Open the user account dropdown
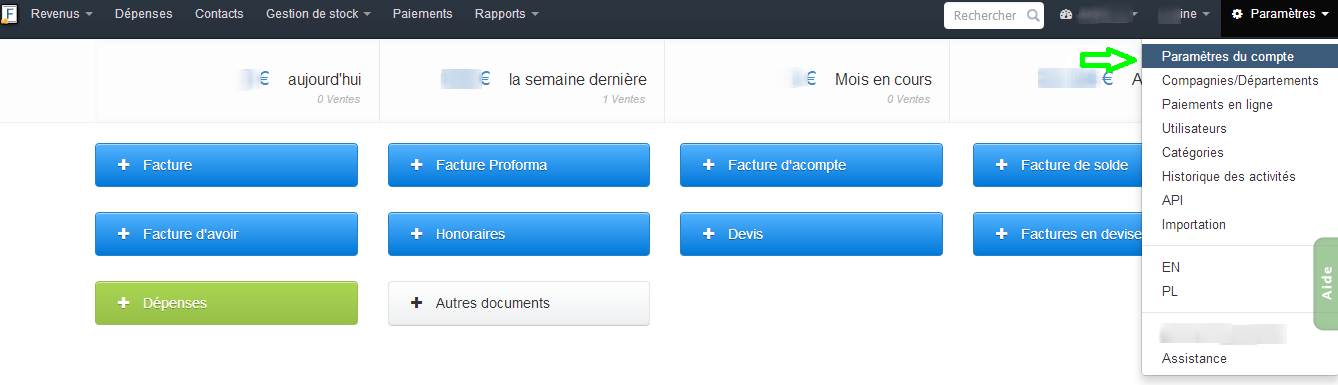Image resolution: width=1338 pixels, height=385 pixels. [1184, 15]
